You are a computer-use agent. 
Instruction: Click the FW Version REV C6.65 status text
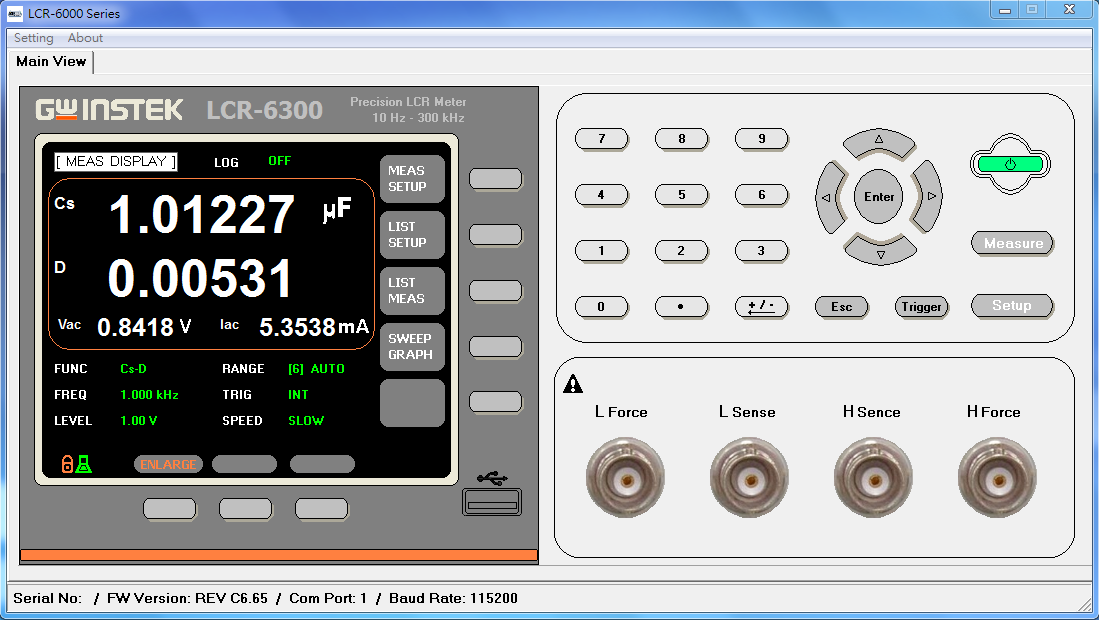point(187,599)
